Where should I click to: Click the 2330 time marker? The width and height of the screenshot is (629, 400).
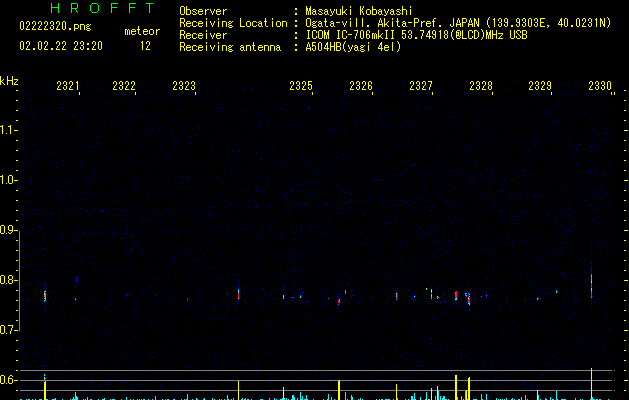point(600,86)
